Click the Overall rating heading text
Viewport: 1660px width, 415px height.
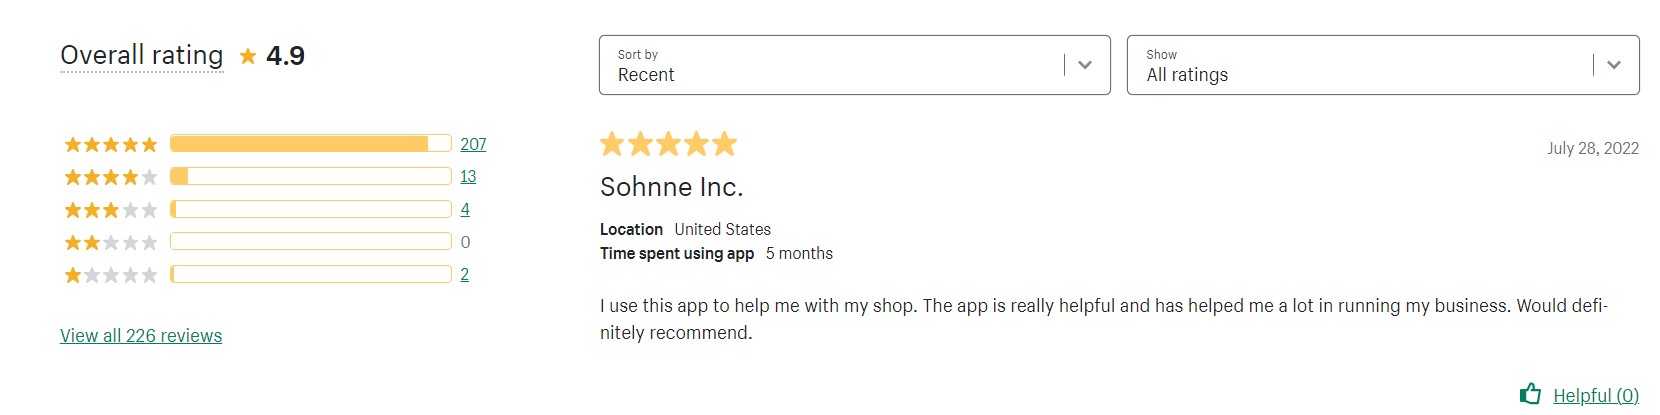142,55
